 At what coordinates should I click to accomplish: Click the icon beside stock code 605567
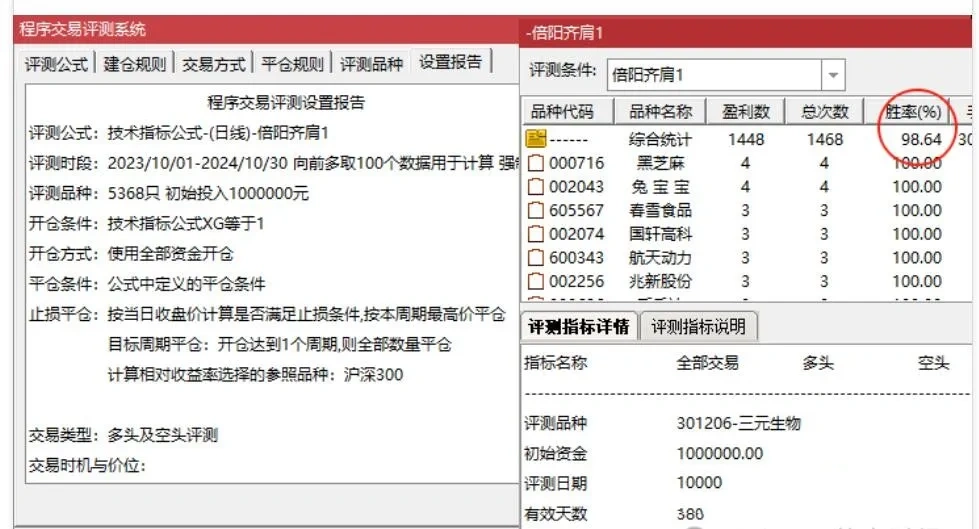pyautogui.click(x=536, y=211)
